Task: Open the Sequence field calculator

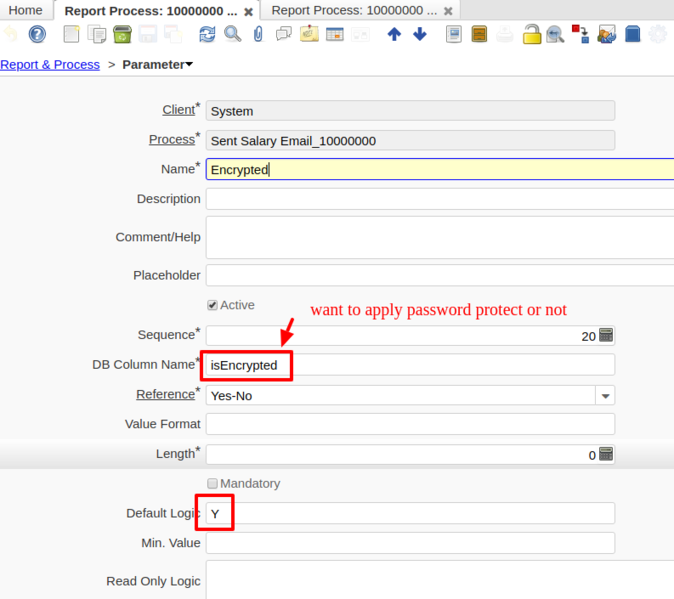Action: click(605, 336)
